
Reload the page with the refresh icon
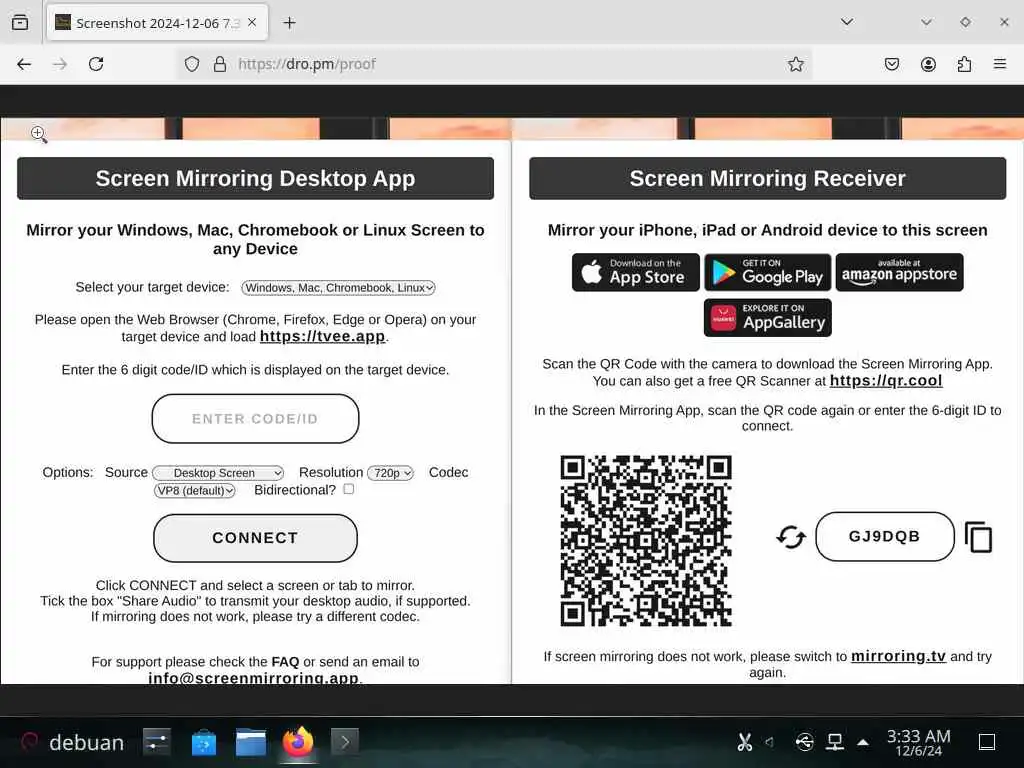coord(96,64)
